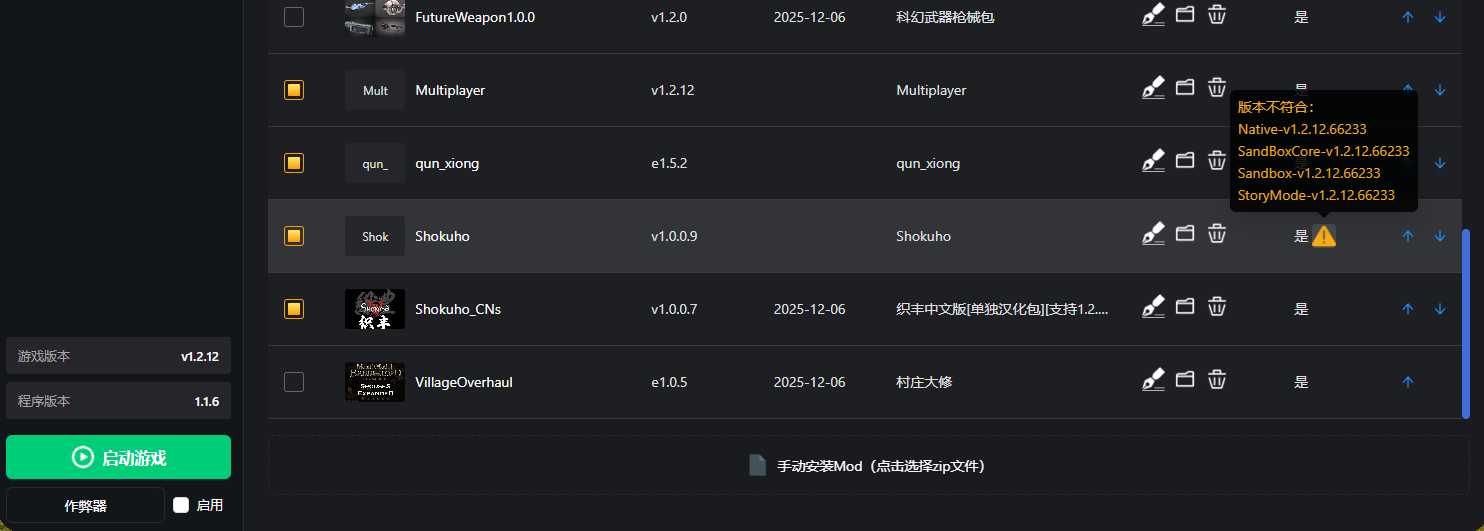Move VillageOverhaul mod up

(x=1408, y=382)
